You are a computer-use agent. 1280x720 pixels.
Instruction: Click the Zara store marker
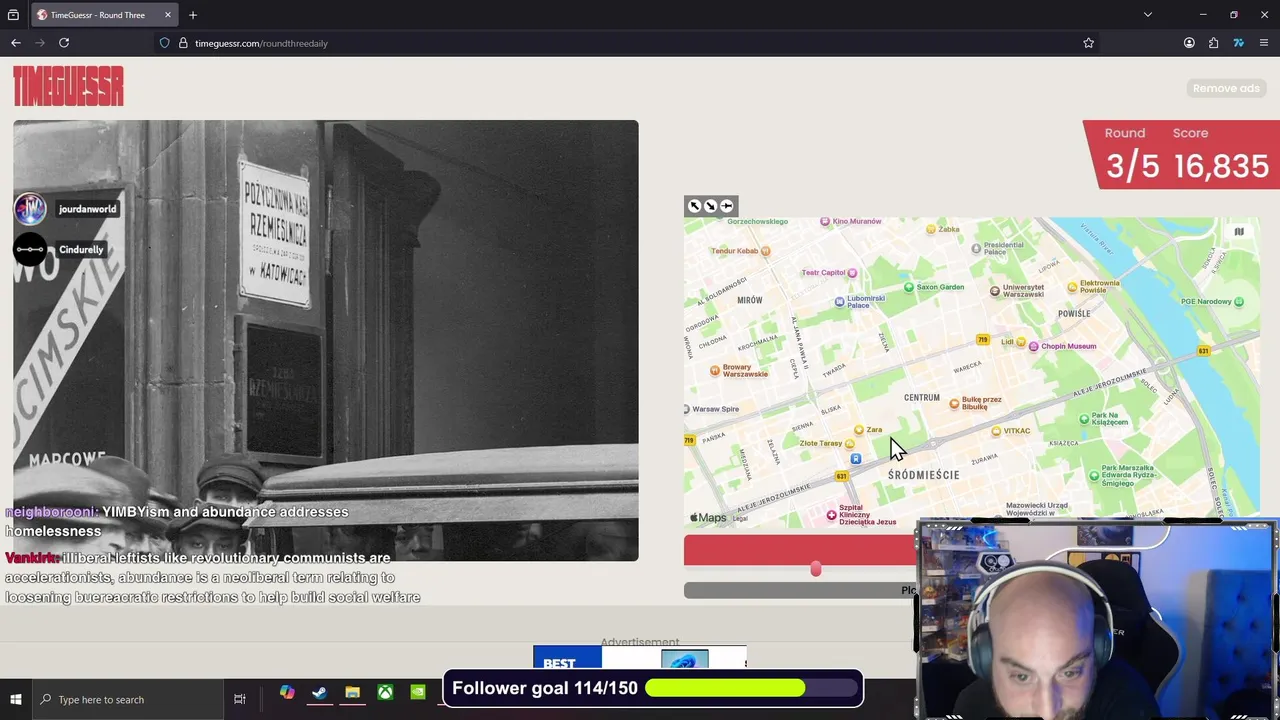[x=859, y=430]
